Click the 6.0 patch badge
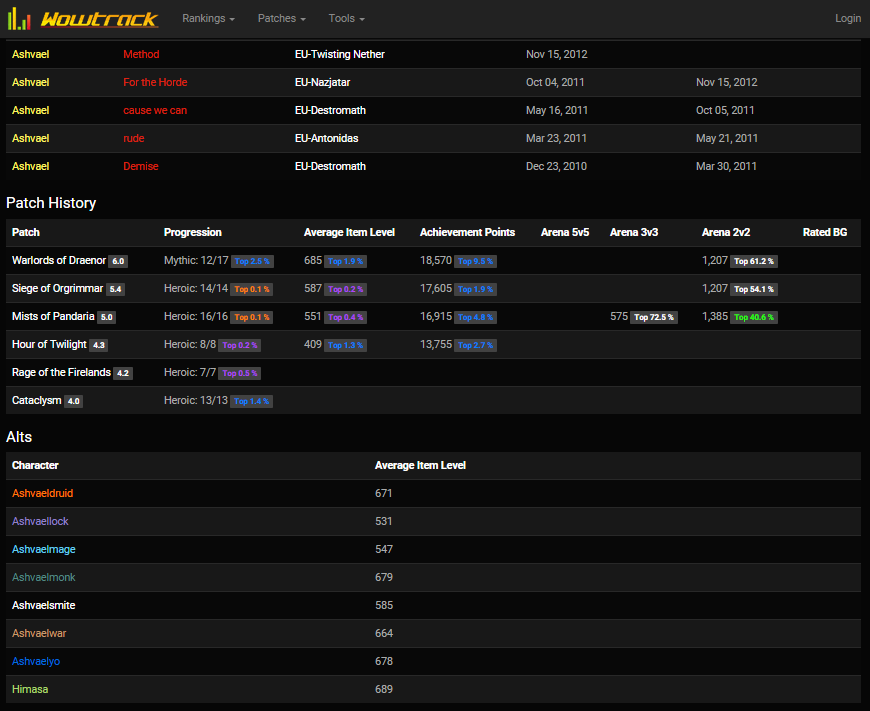Screen dimensions: 870x711 coord(118,261)
